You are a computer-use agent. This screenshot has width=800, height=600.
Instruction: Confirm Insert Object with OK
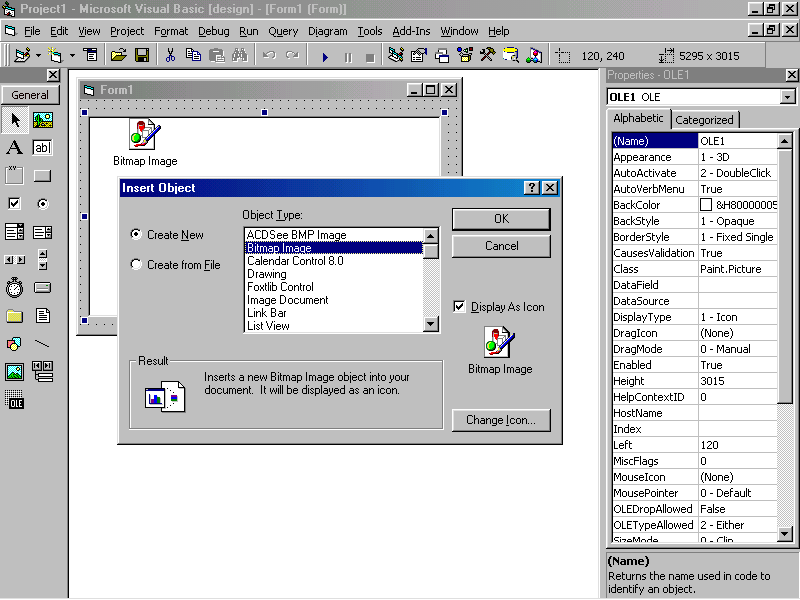[501, 219]
